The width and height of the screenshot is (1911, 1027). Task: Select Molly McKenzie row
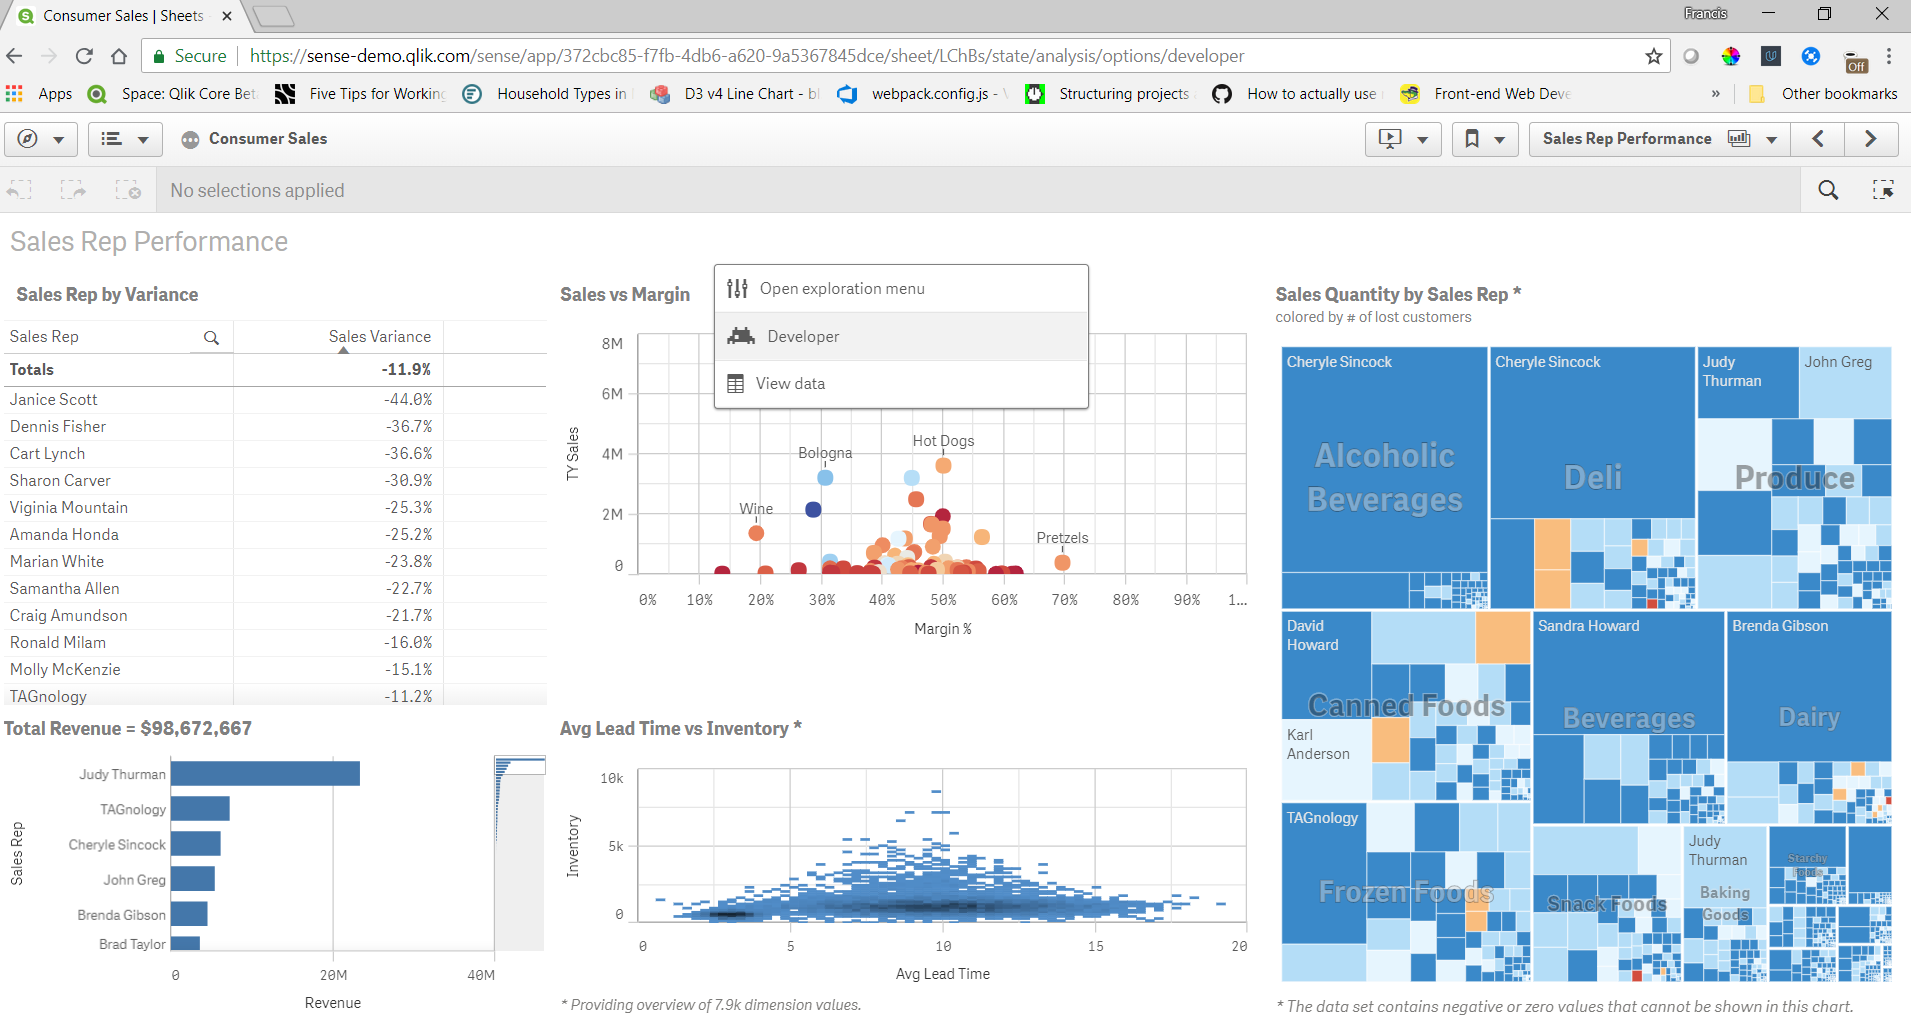(275, 670)
